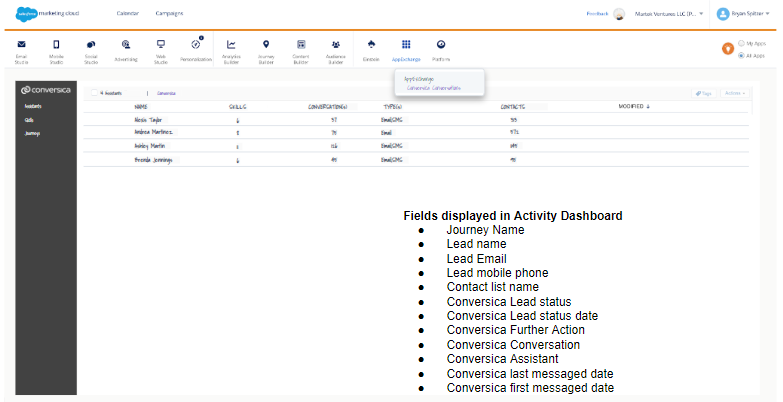Click the Tags button
Image resolution: width=783 pixels, height=402 pixels.
point(704,93)
